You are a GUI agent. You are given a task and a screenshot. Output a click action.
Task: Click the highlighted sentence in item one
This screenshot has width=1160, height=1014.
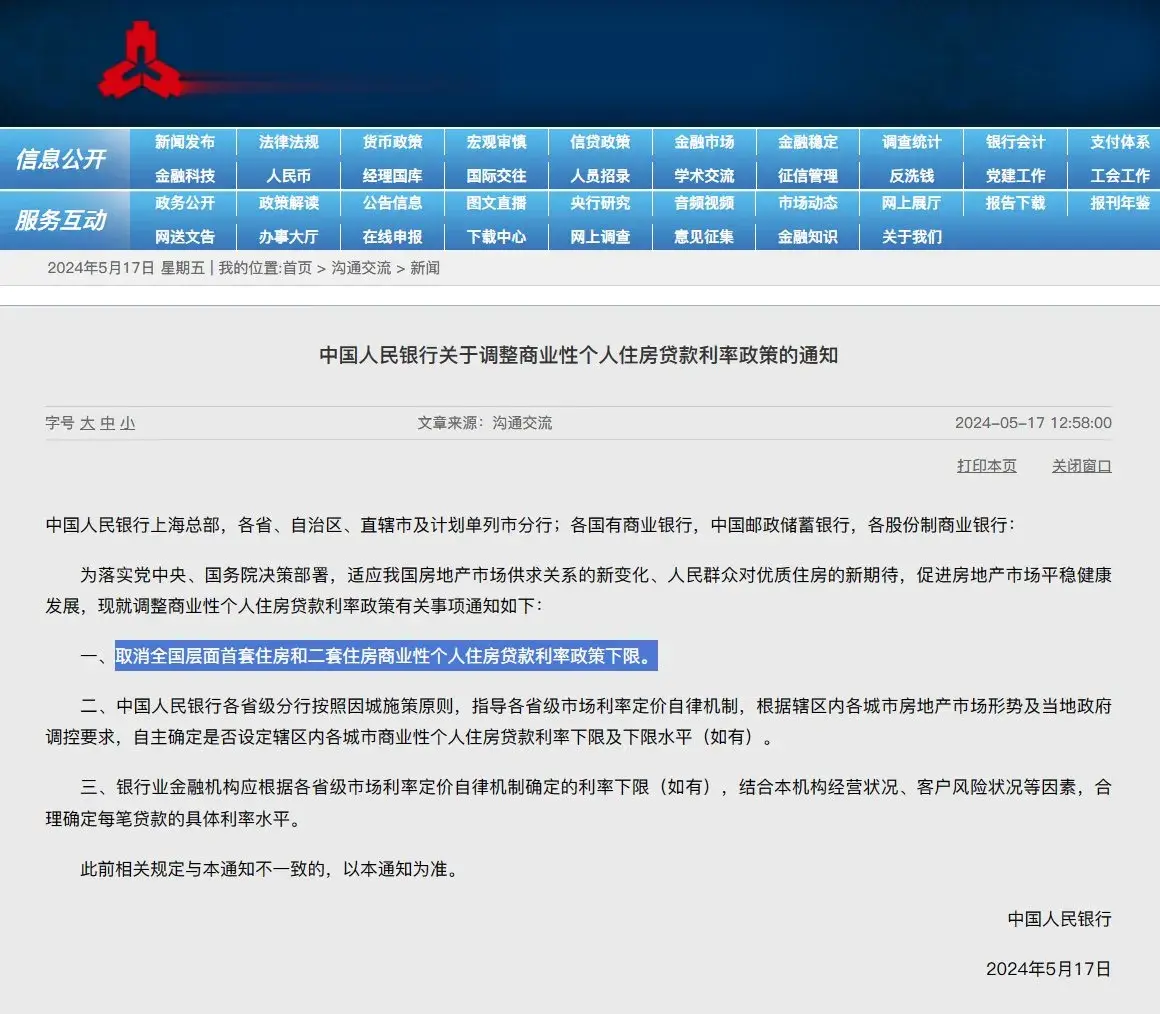click(x=386, y=656)
